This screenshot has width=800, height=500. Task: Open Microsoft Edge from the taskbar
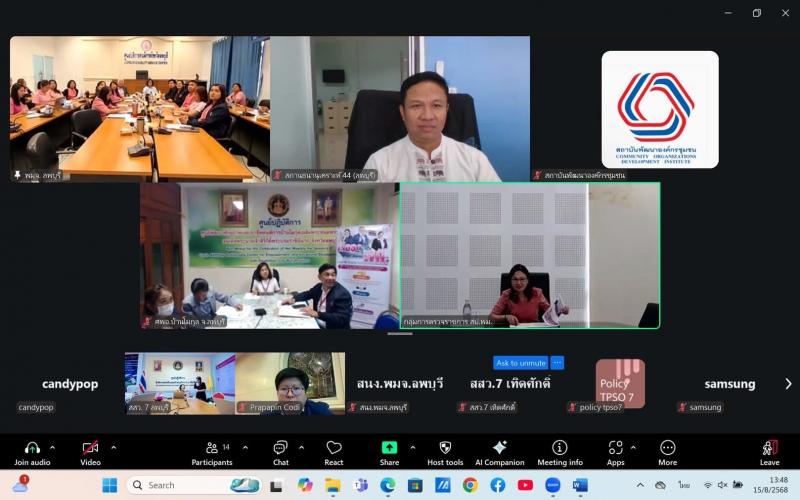(388, 485)
